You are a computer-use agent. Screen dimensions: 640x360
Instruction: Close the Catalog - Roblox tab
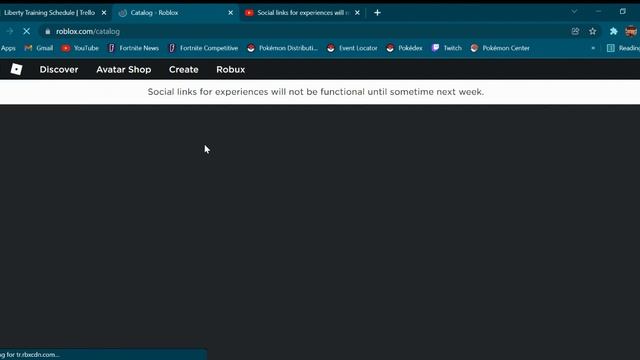pos(231,13)
